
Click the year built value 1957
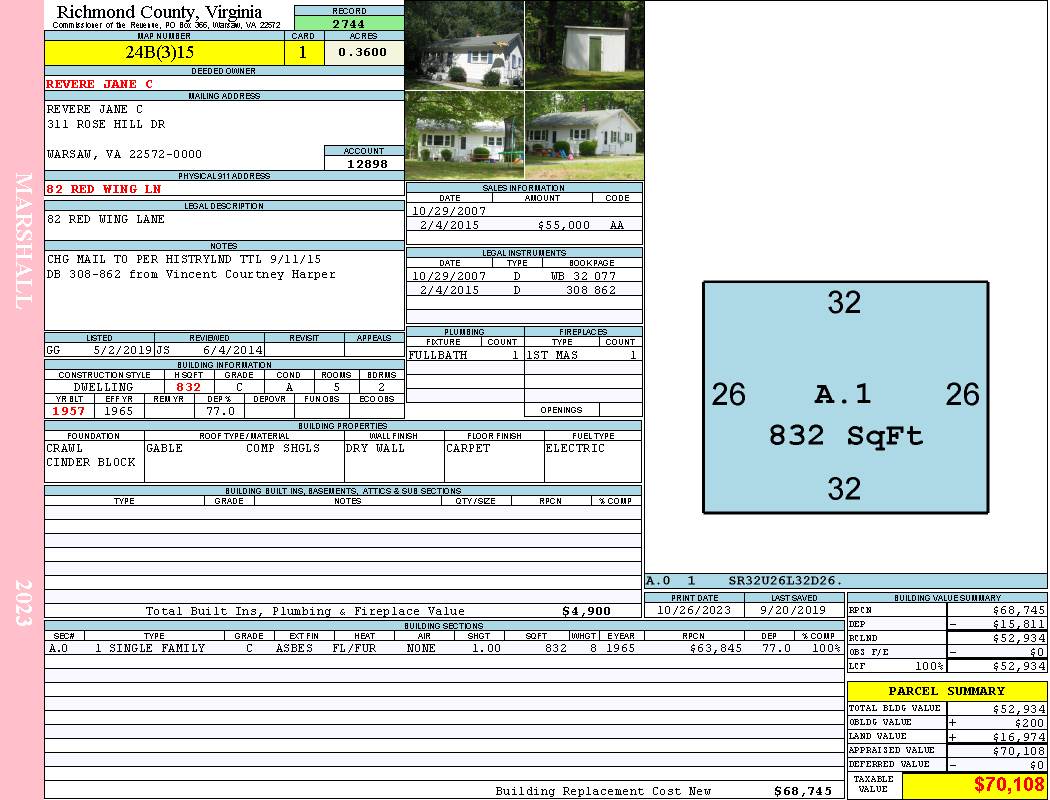69,411
